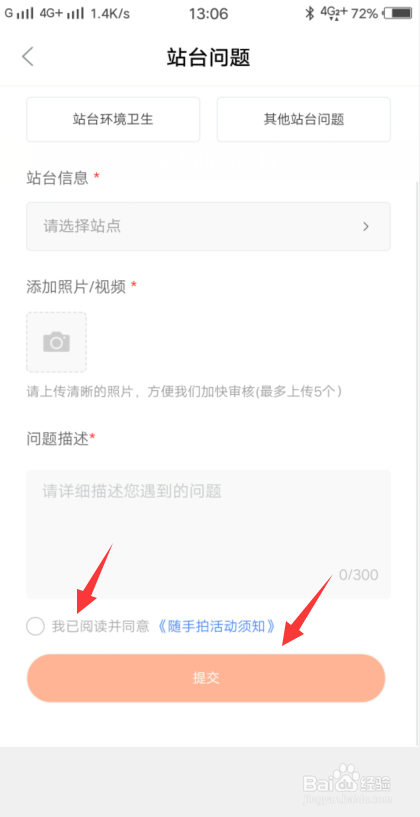Tap the Bluetooth status icon
Viewport: 420px width, 817px height.
click(310, 14)
